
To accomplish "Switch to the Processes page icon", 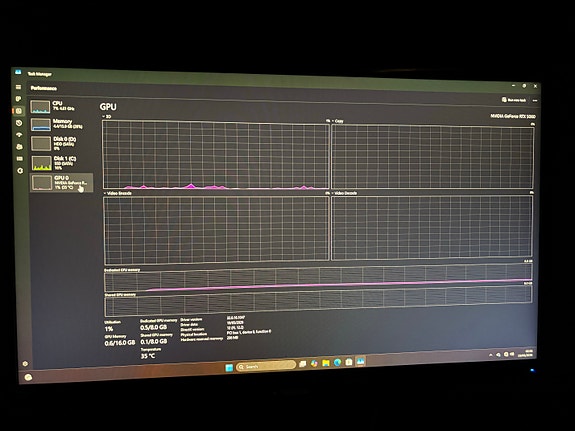I will point(19,99).
